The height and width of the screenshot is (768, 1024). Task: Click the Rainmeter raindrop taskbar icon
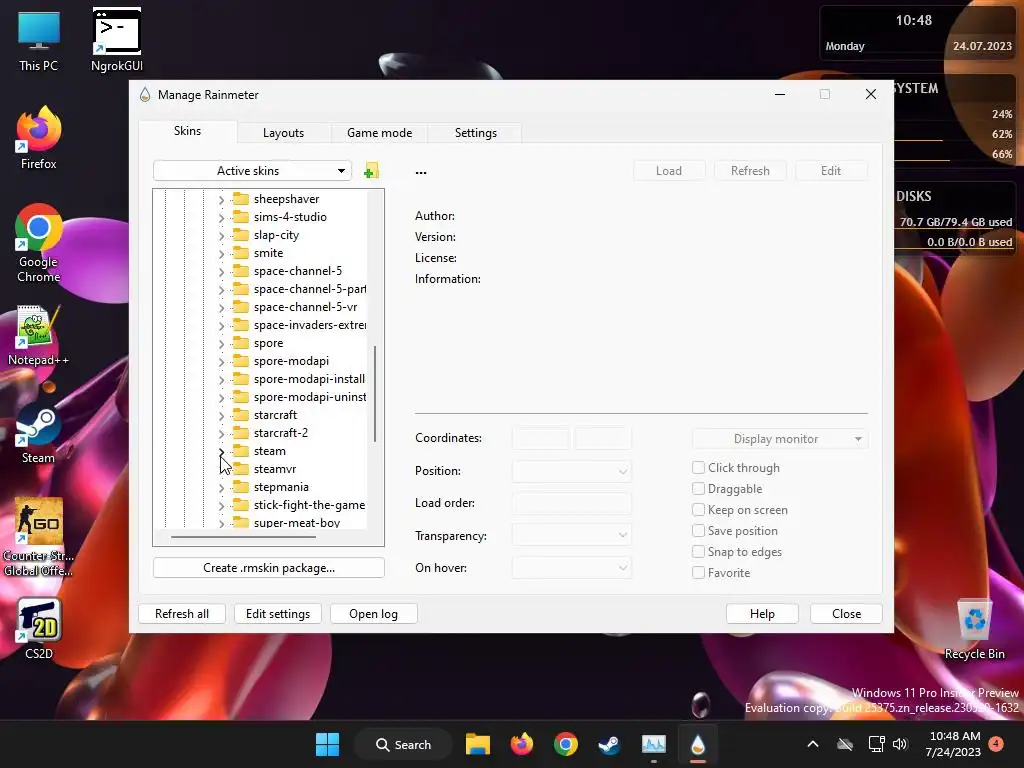(x=697, y=744)
